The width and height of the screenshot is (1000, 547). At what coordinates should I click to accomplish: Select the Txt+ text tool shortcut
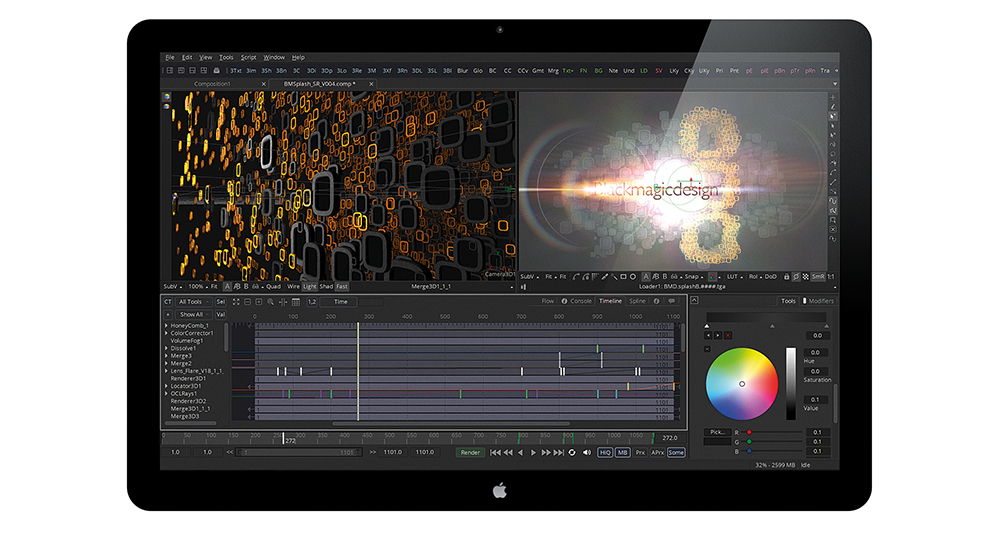point(568,71)
